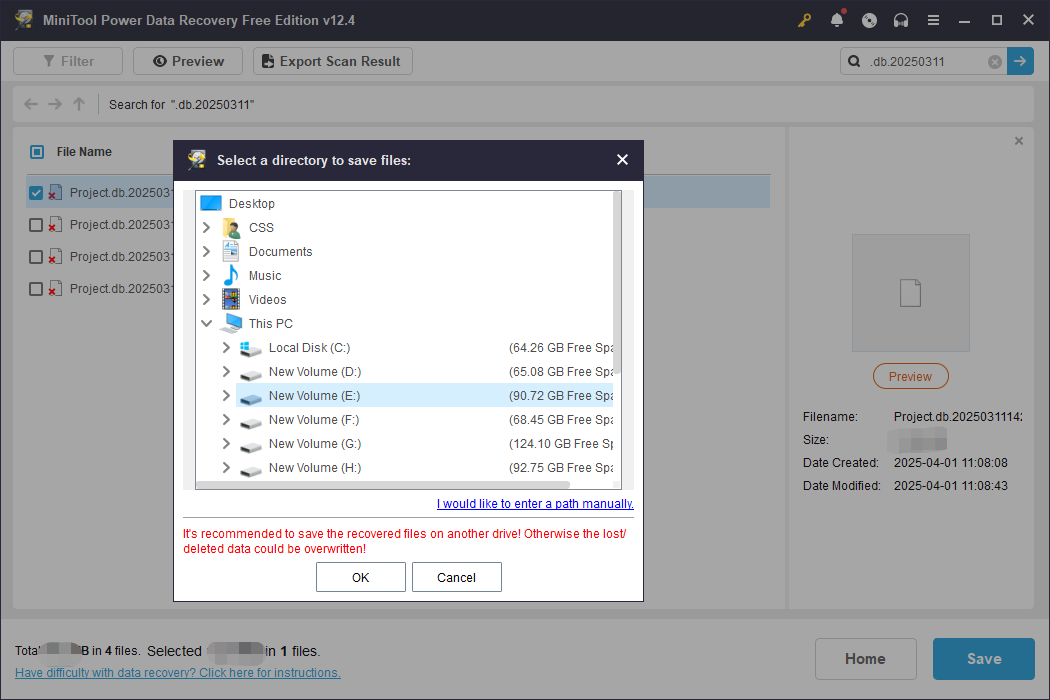
Task: Expand New Volume (G:) node
Action: pyautogui.click(x=226, y=443)
